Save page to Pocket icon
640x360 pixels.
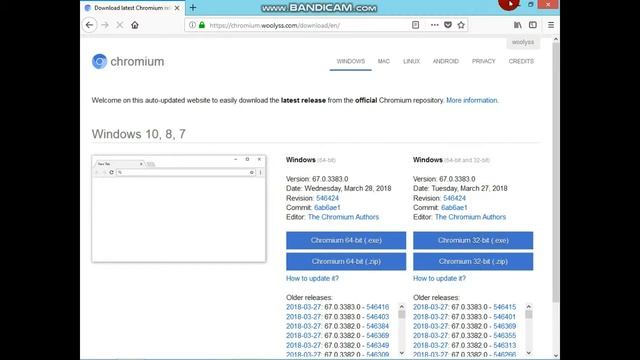click(x=448, y=25)
